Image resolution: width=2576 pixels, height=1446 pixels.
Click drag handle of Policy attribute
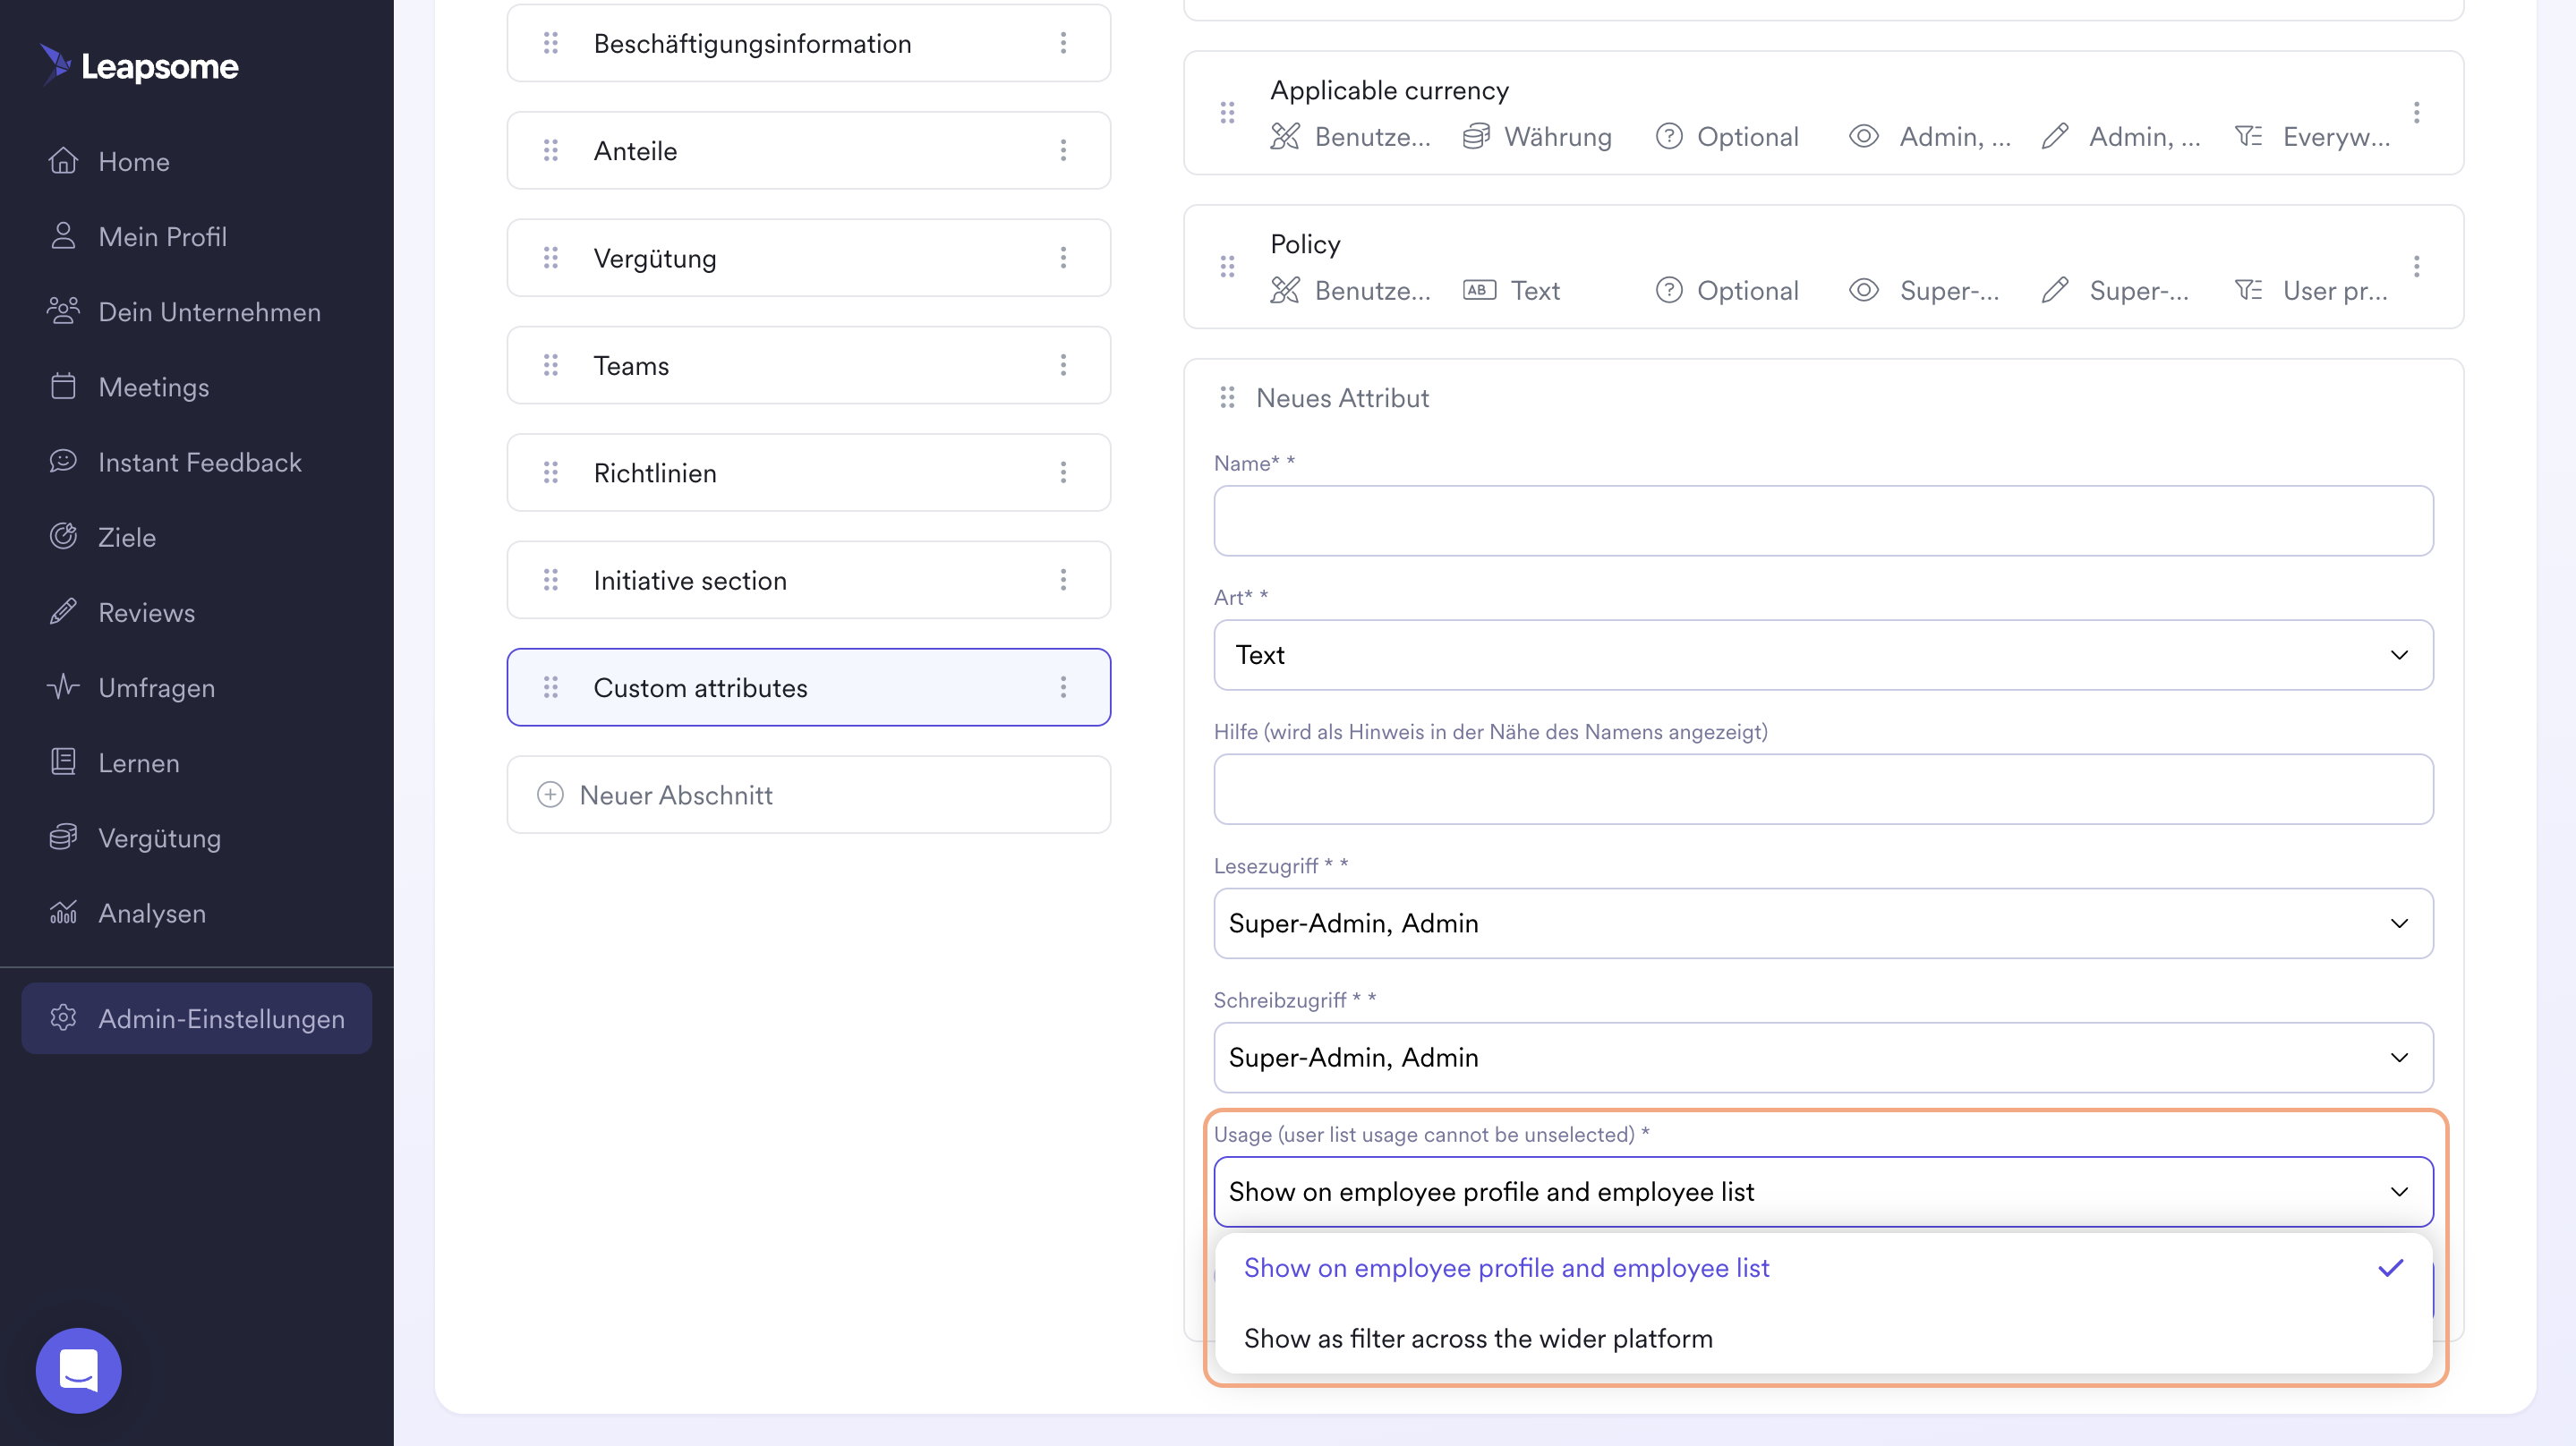[1227, 266]
